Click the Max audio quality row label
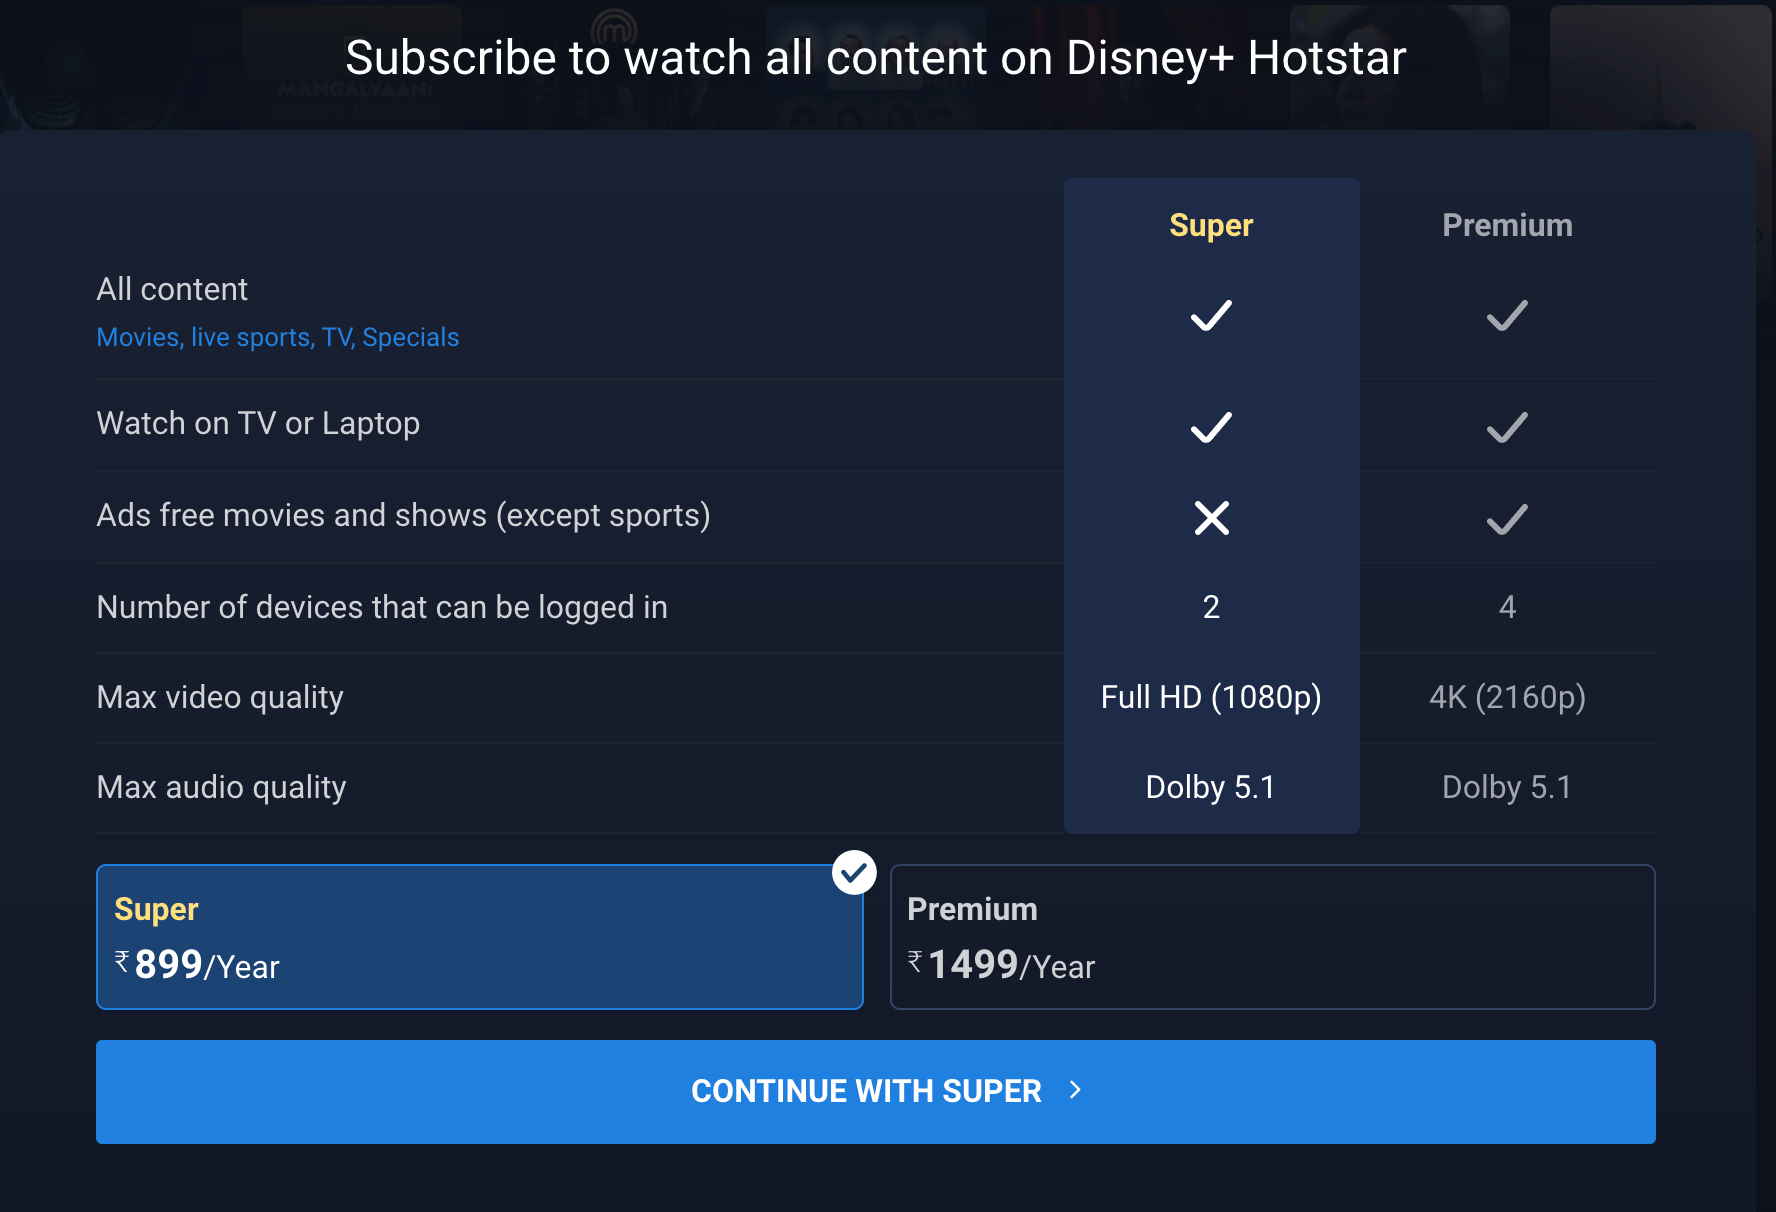1776x1212 pixels. (221, 788)
